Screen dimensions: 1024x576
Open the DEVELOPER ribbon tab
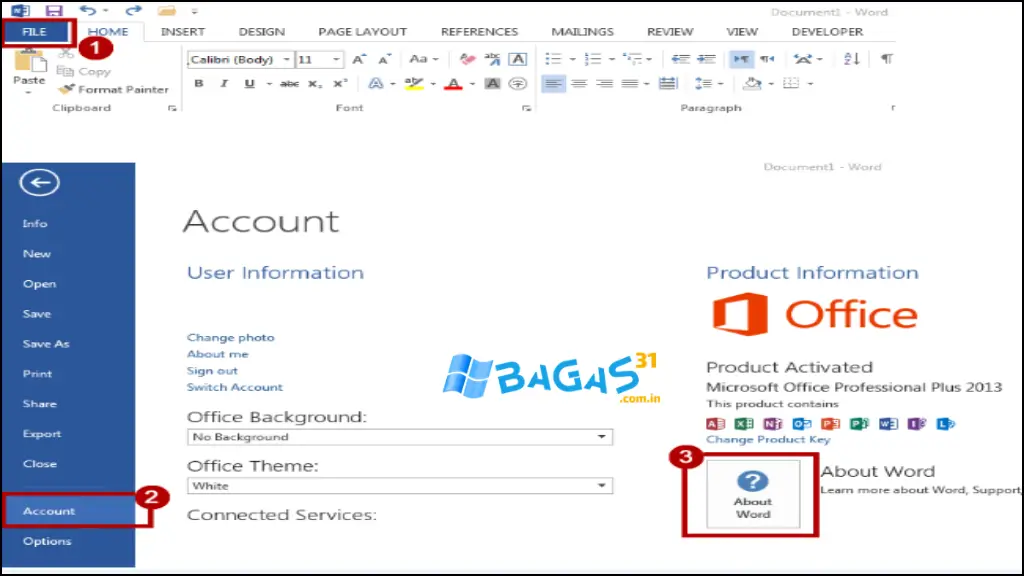(x=827, y=31)
